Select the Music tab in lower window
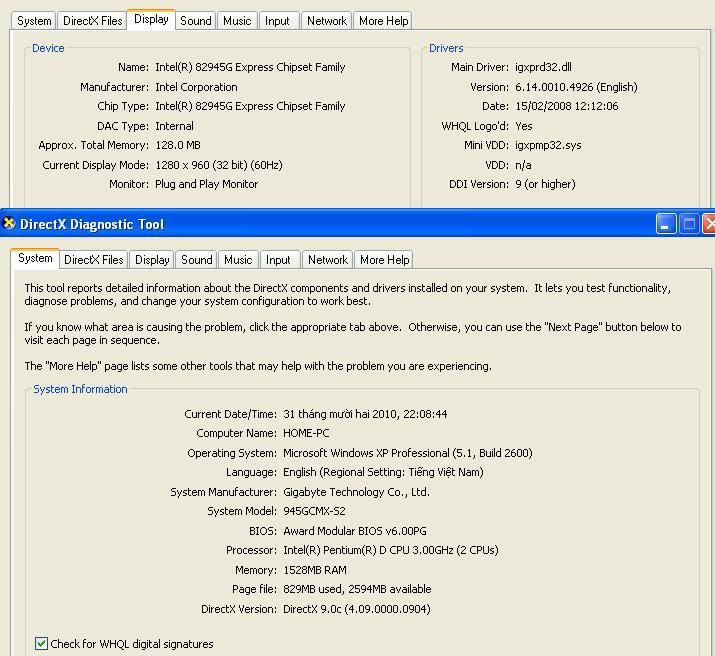The image size is (715, 656). (238, 260)
